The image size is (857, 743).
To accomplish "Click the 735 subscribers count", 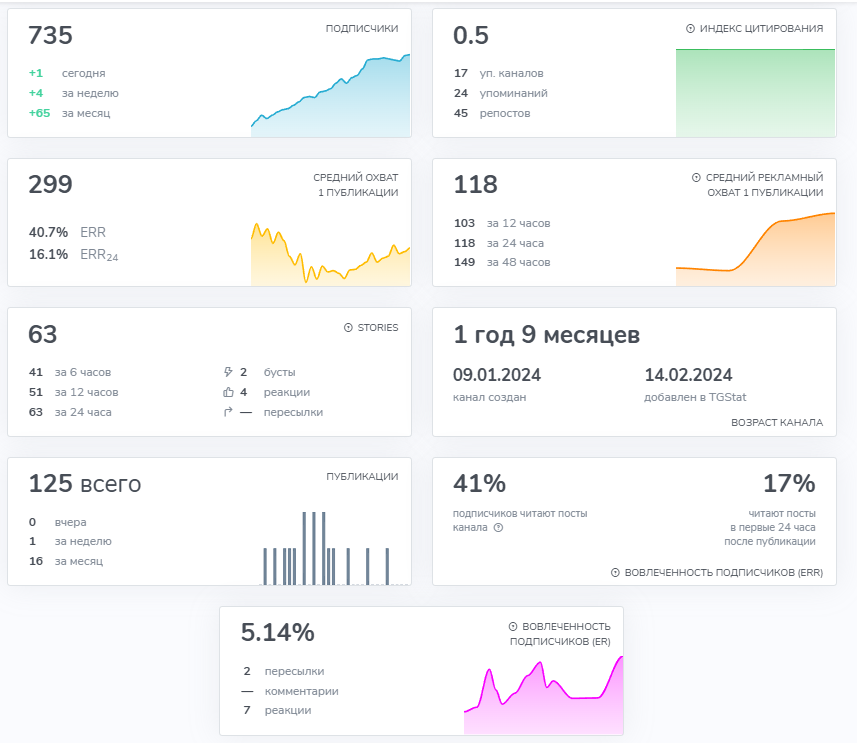I will tap(51, 36).
